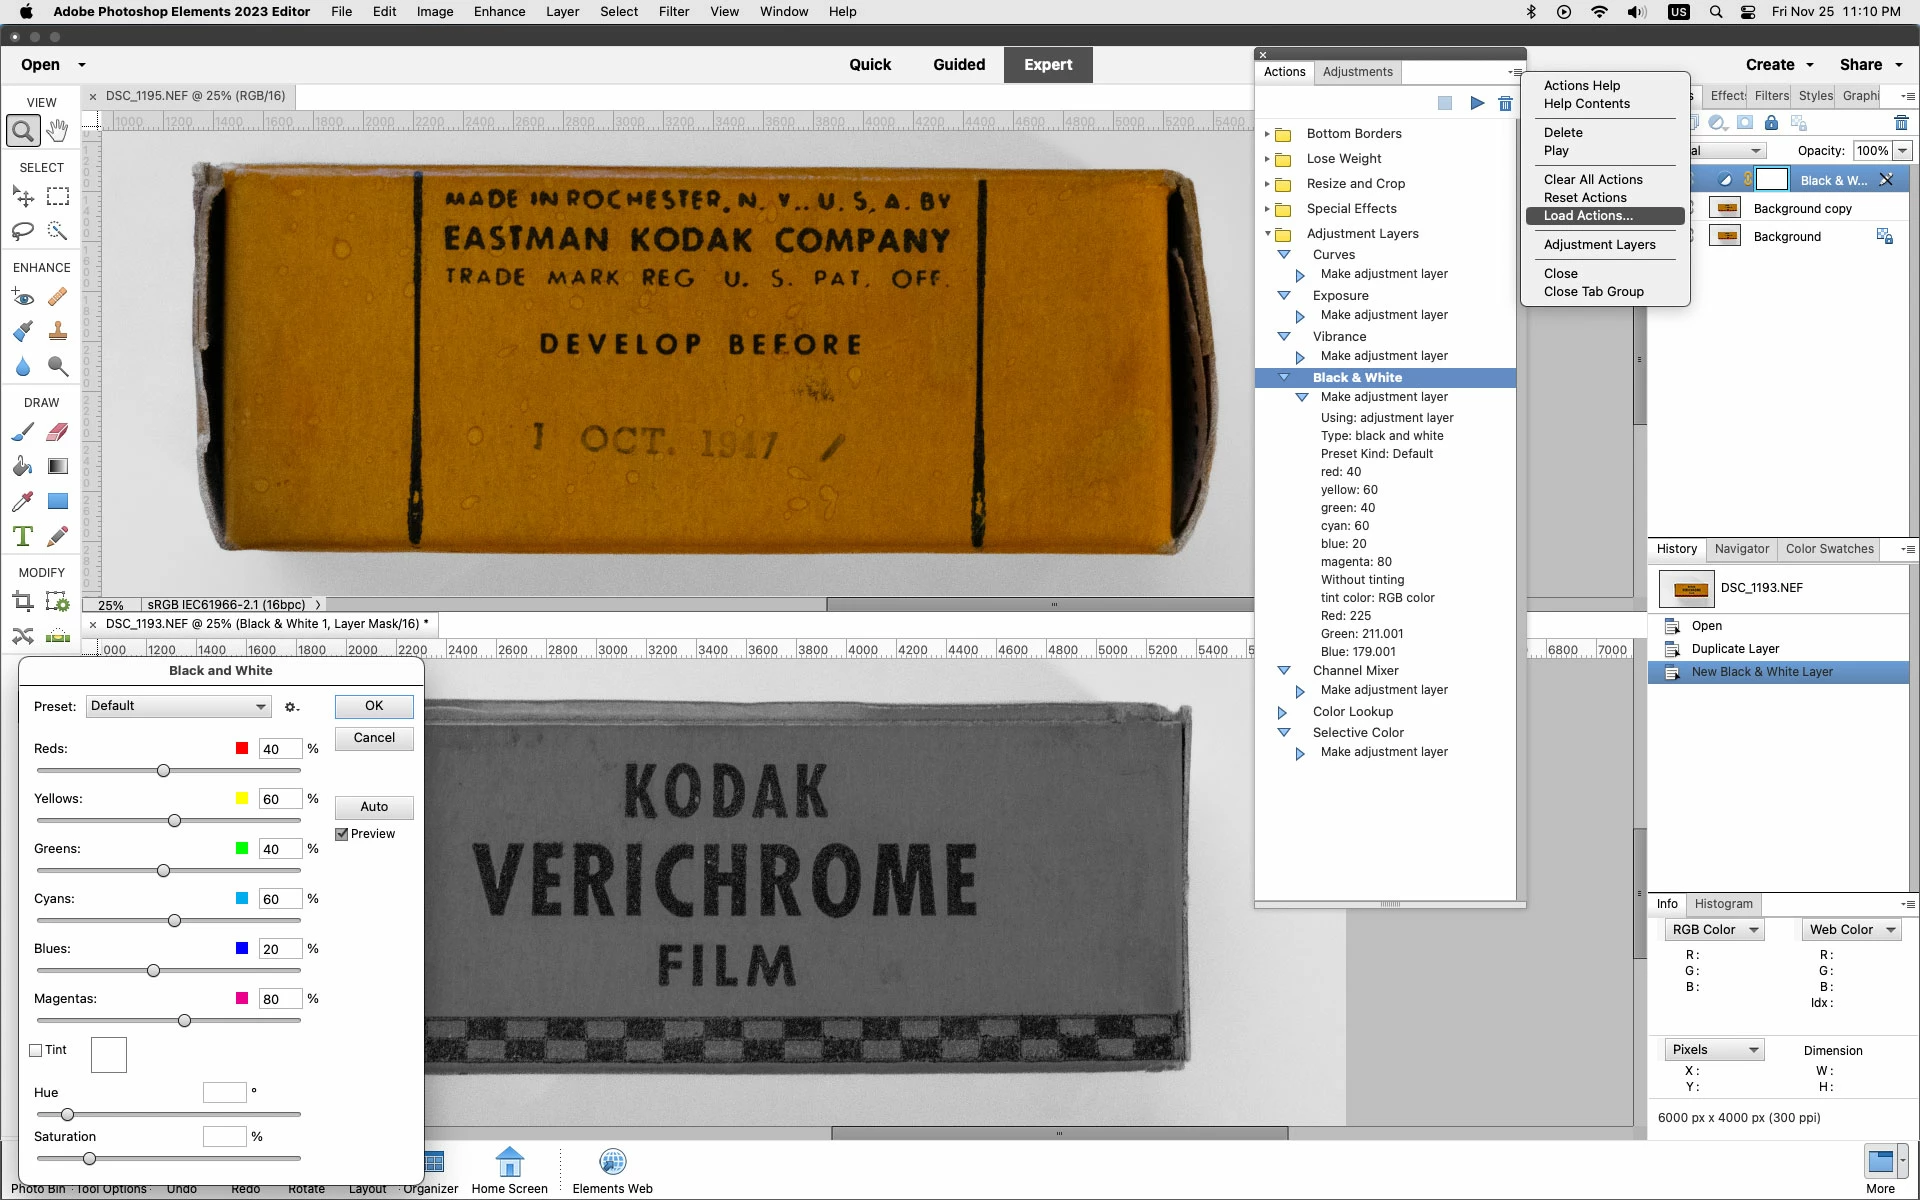This screenshot has width=1920, height=1200.
Task: Click OK in Black and White dialog
Action: 374,706
